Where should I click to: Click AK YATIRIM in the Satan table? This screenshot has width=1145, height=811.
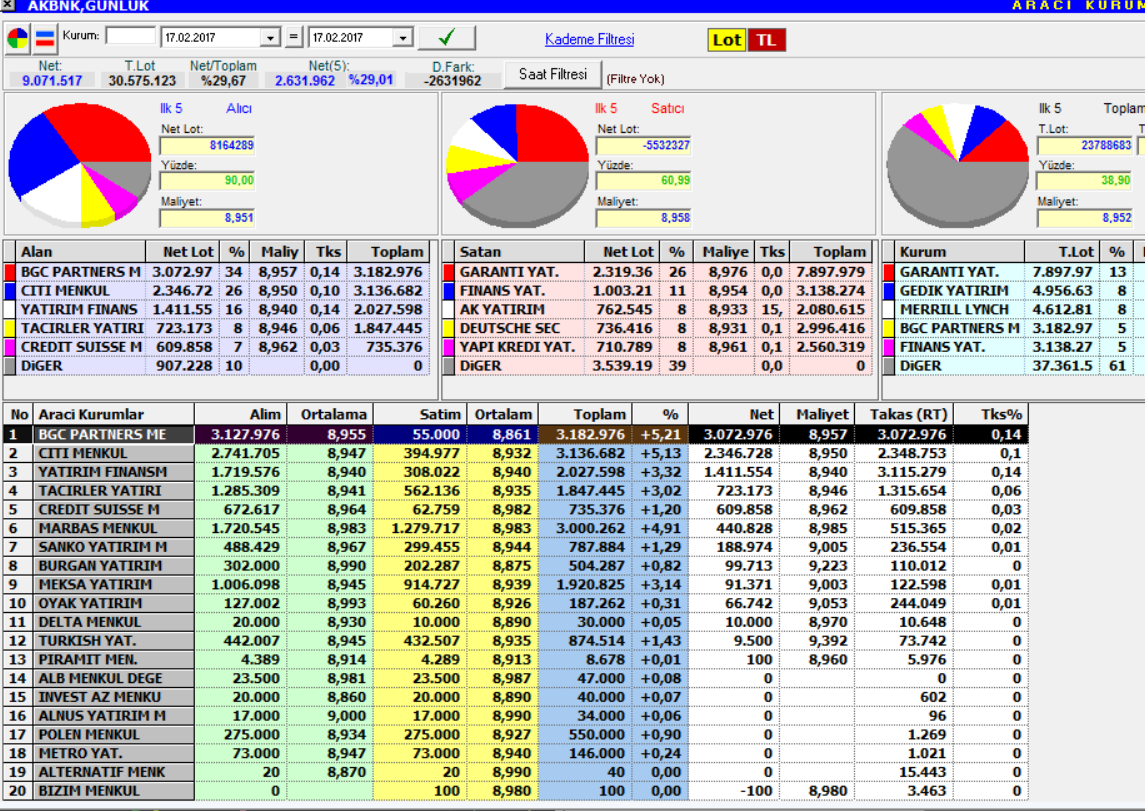click(502, 310)
